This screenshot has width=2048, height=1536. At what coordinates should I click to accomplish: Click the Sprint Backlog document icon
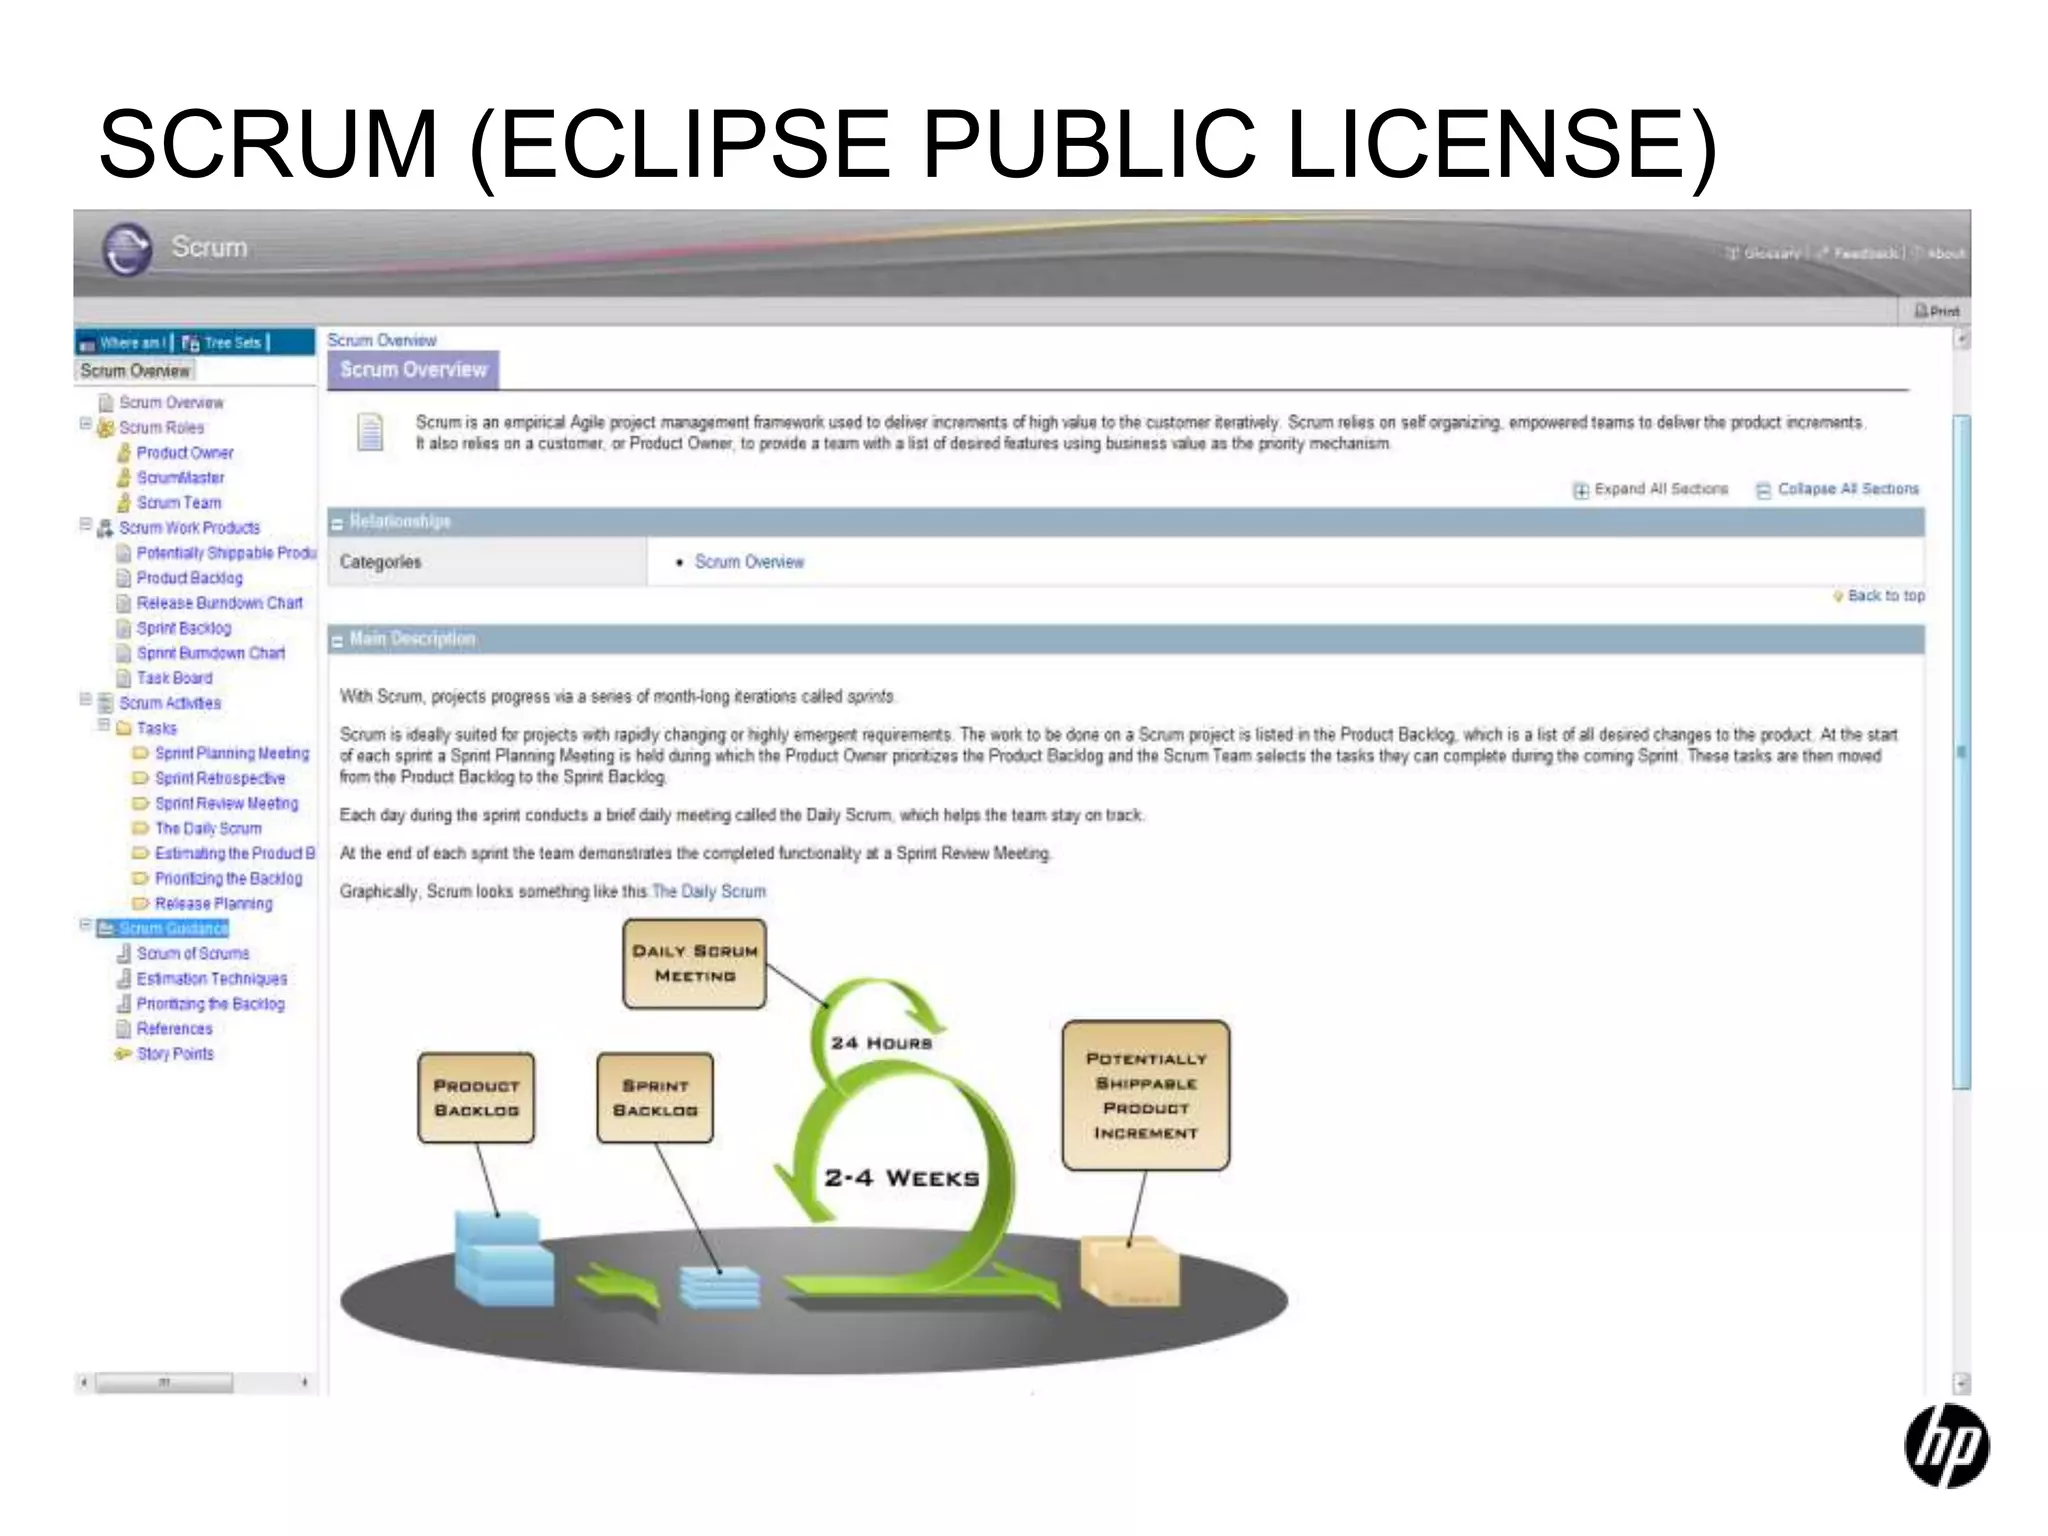124,628
